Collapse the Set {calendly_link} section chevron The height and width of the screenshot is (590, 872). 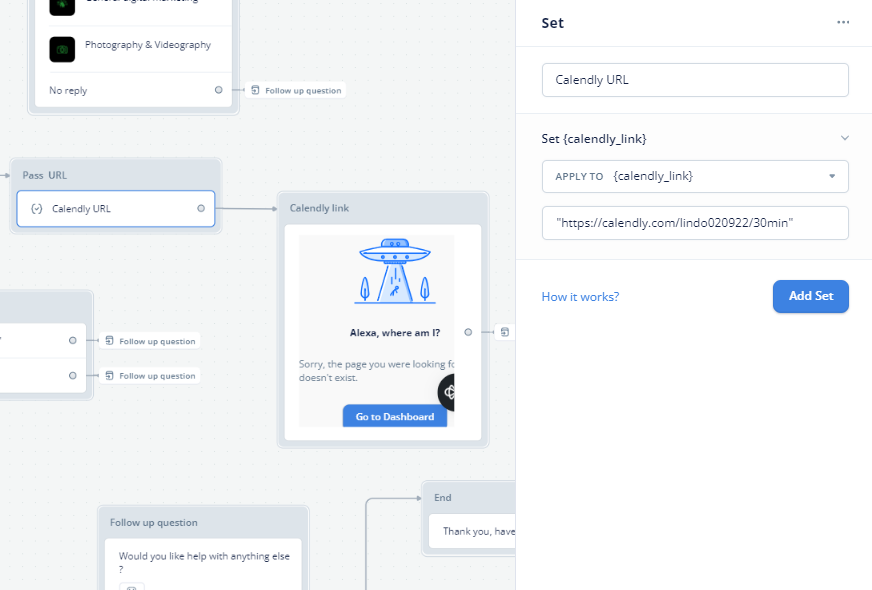coord(845,138)
